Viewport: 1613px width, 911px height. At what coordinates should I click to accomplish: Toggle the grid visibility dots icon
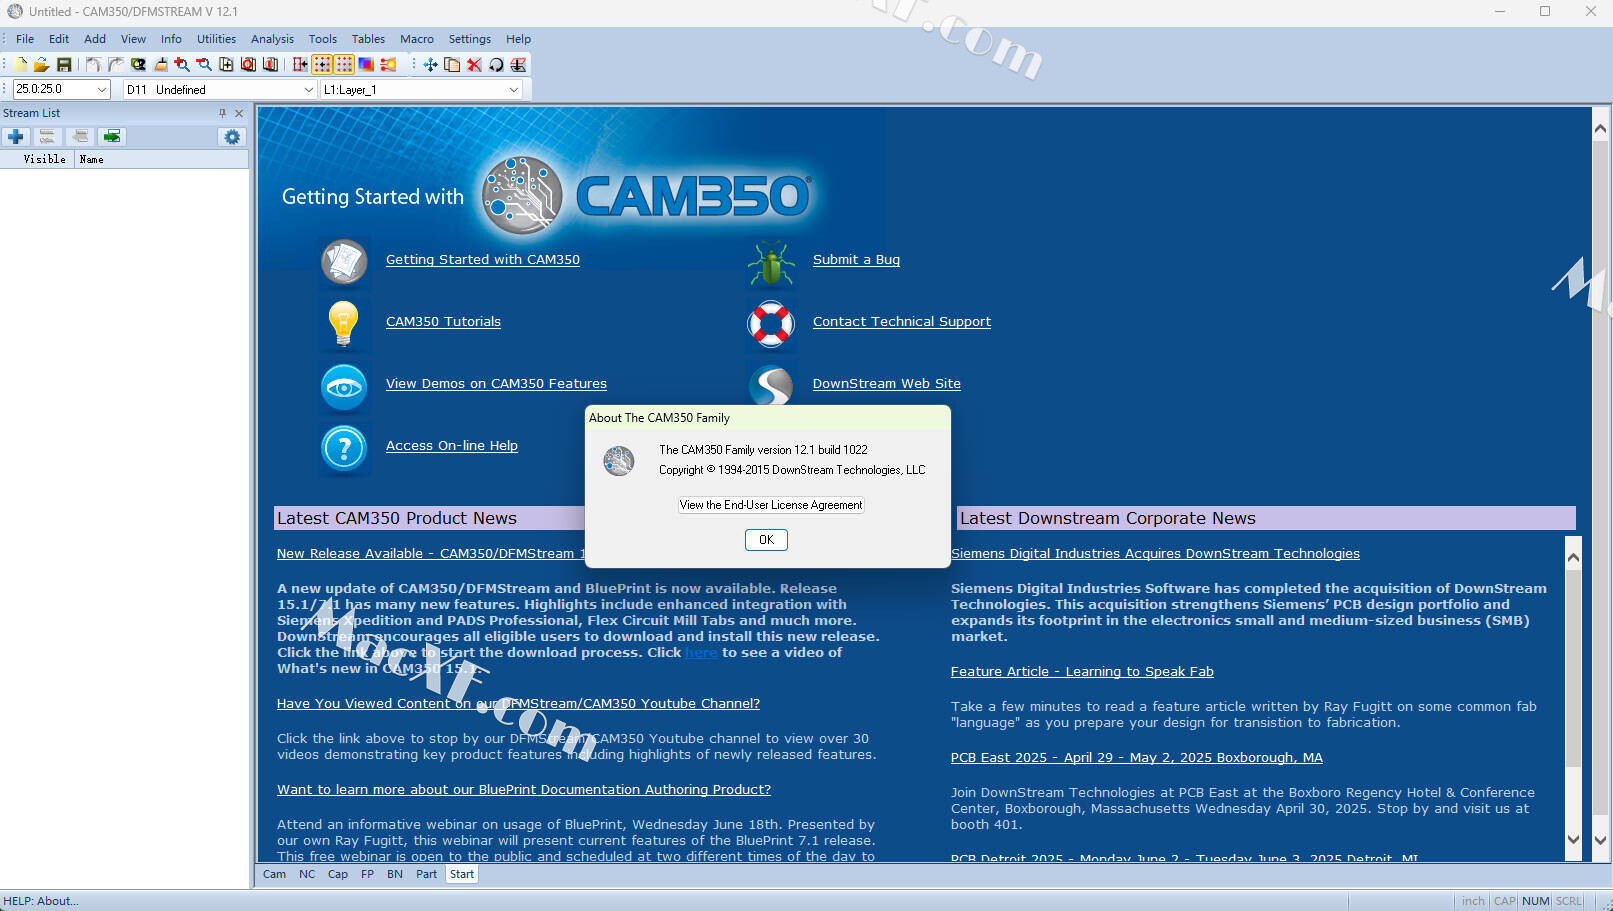[x=344, y=64]
